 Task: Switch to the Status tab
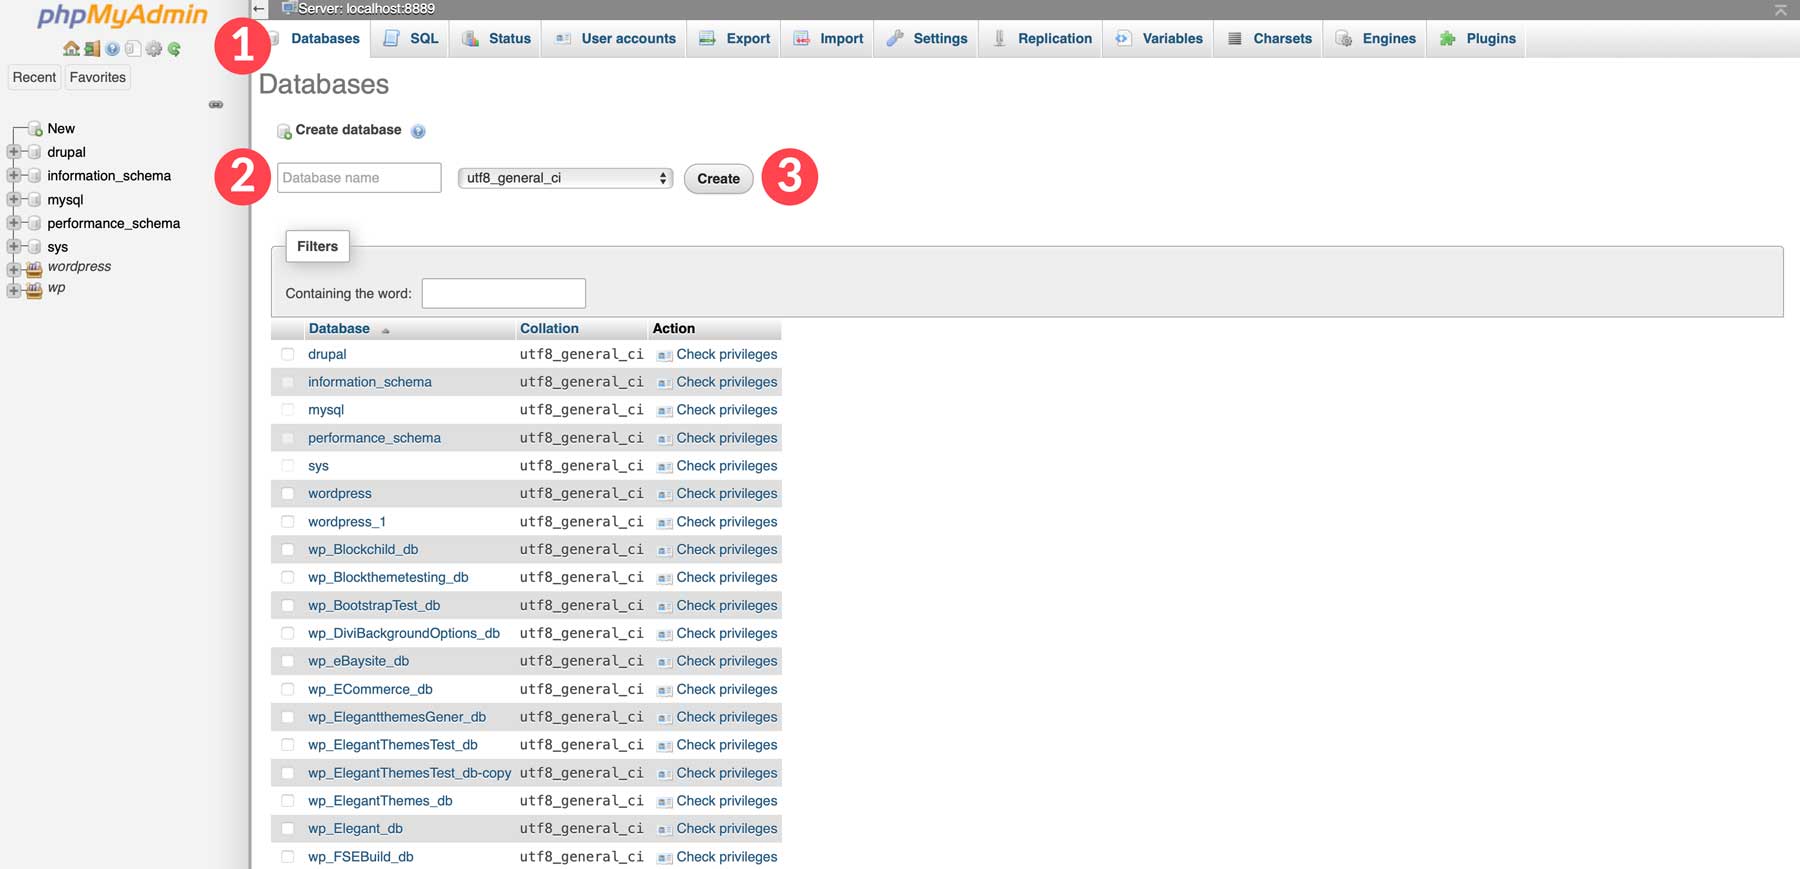pyautogui.click(x=497, y=39)
